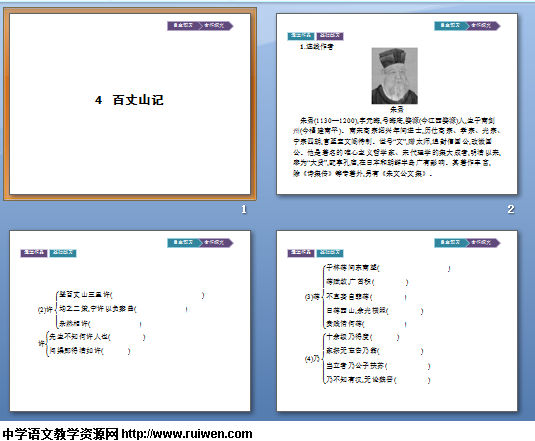Click the small teal label button on slide 3

click(63, 253)
